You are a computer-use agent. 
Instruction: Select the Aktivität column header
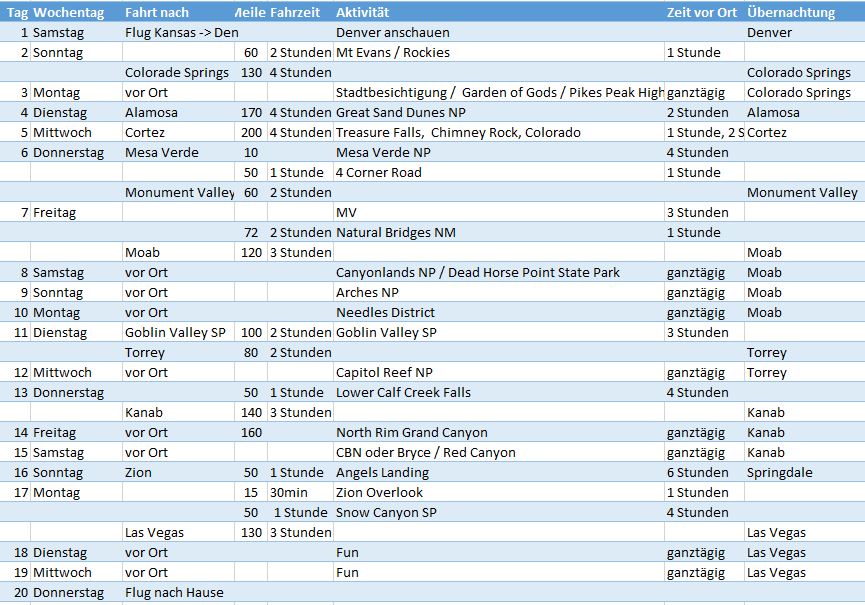click(x=363, y=12)
